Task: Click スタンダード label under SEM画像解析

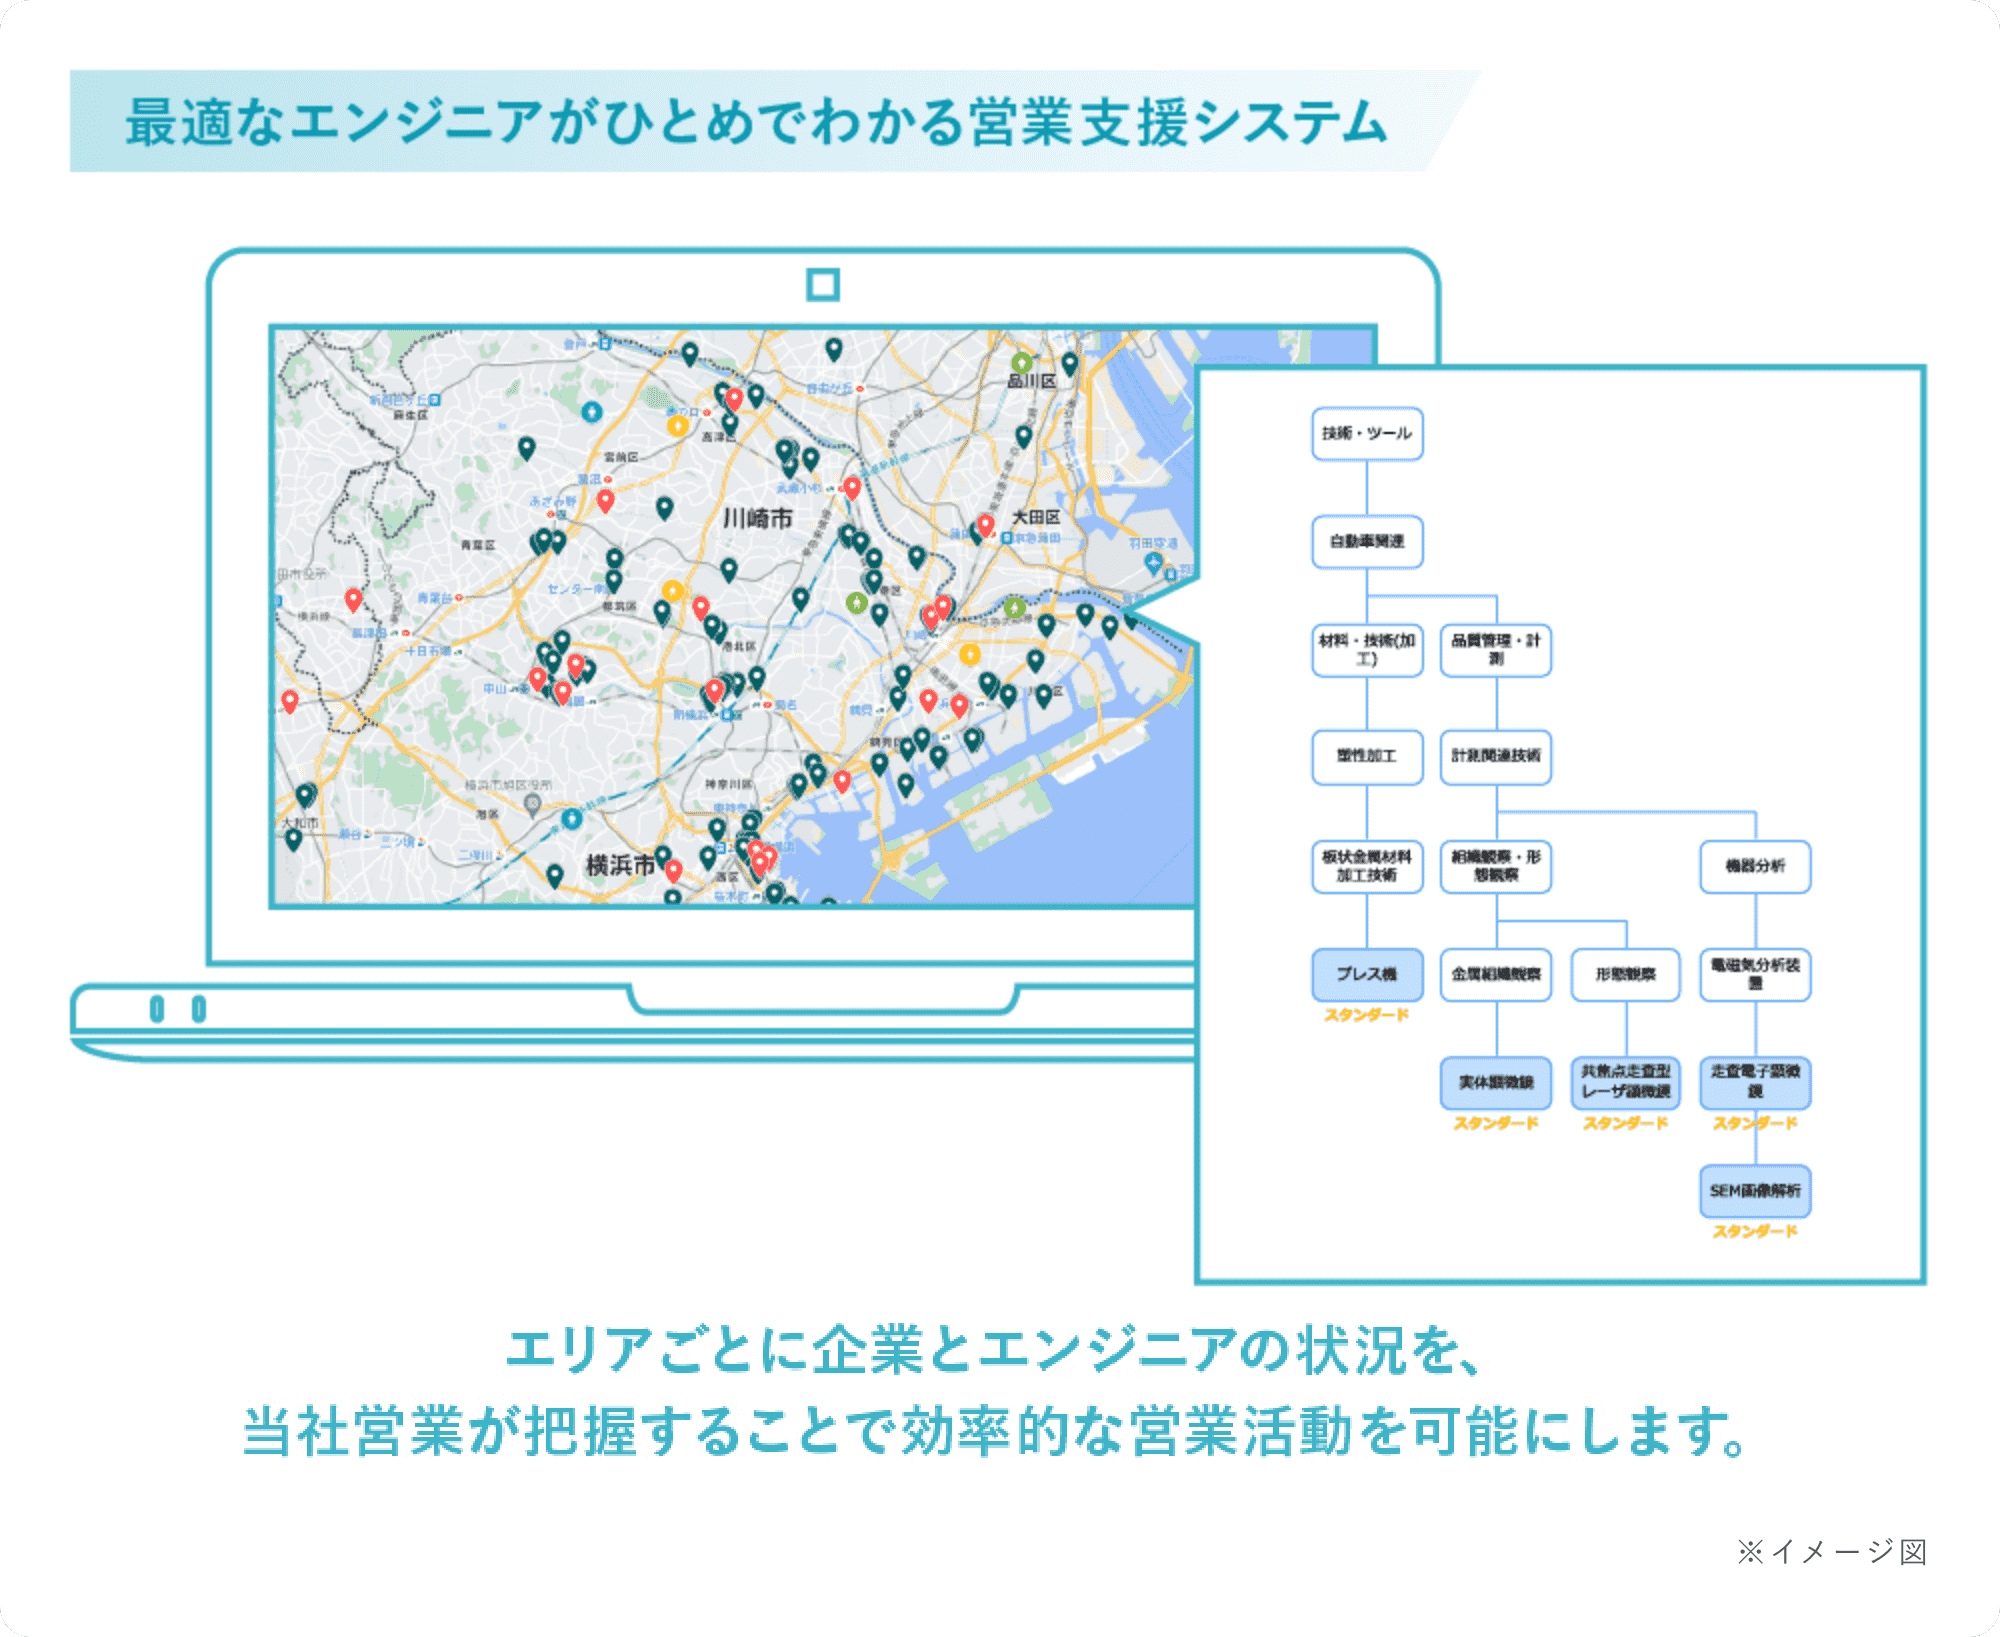Action: (1755, 1231)
